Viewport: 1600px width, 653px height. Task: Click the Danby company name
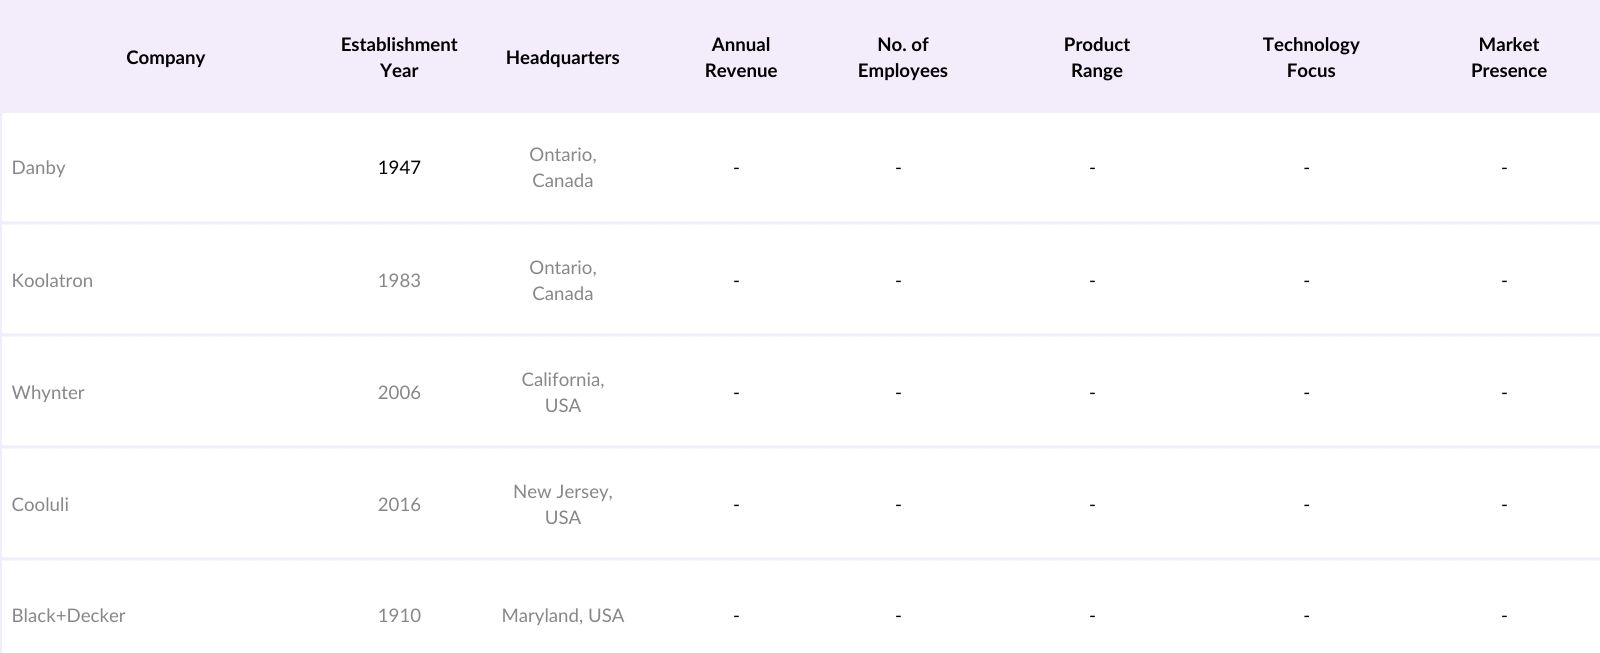[39, 168]
